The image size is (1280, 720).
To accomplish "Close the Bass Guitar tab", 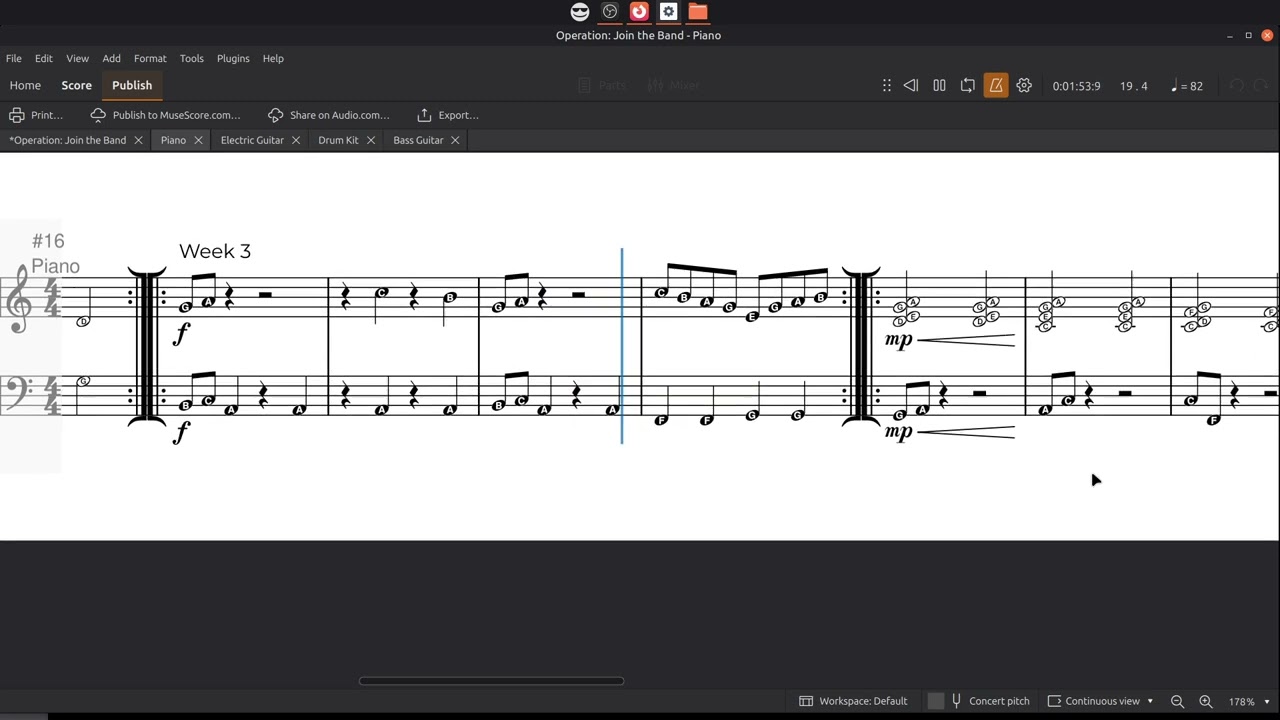I will pyautogui.click(x=454, y=140).
